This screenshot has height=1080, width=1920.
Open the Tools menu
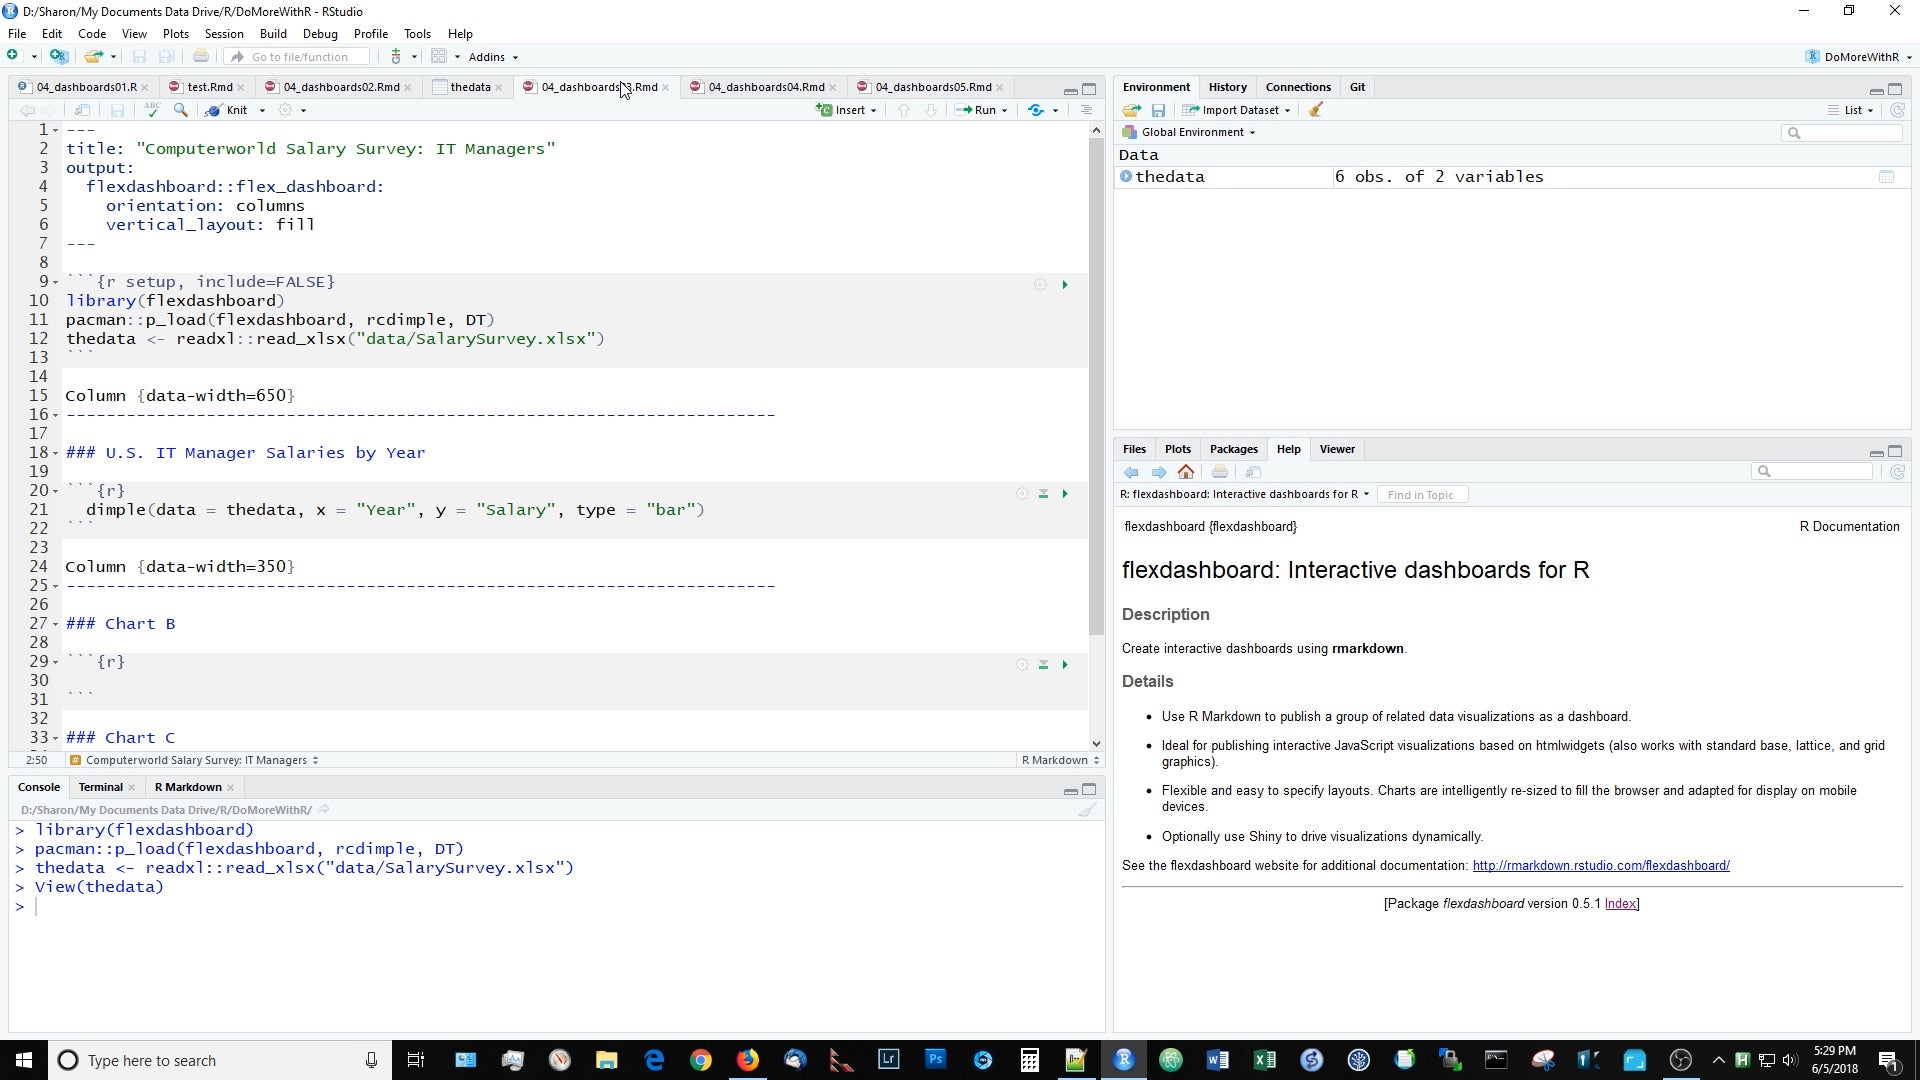(417, 34)
